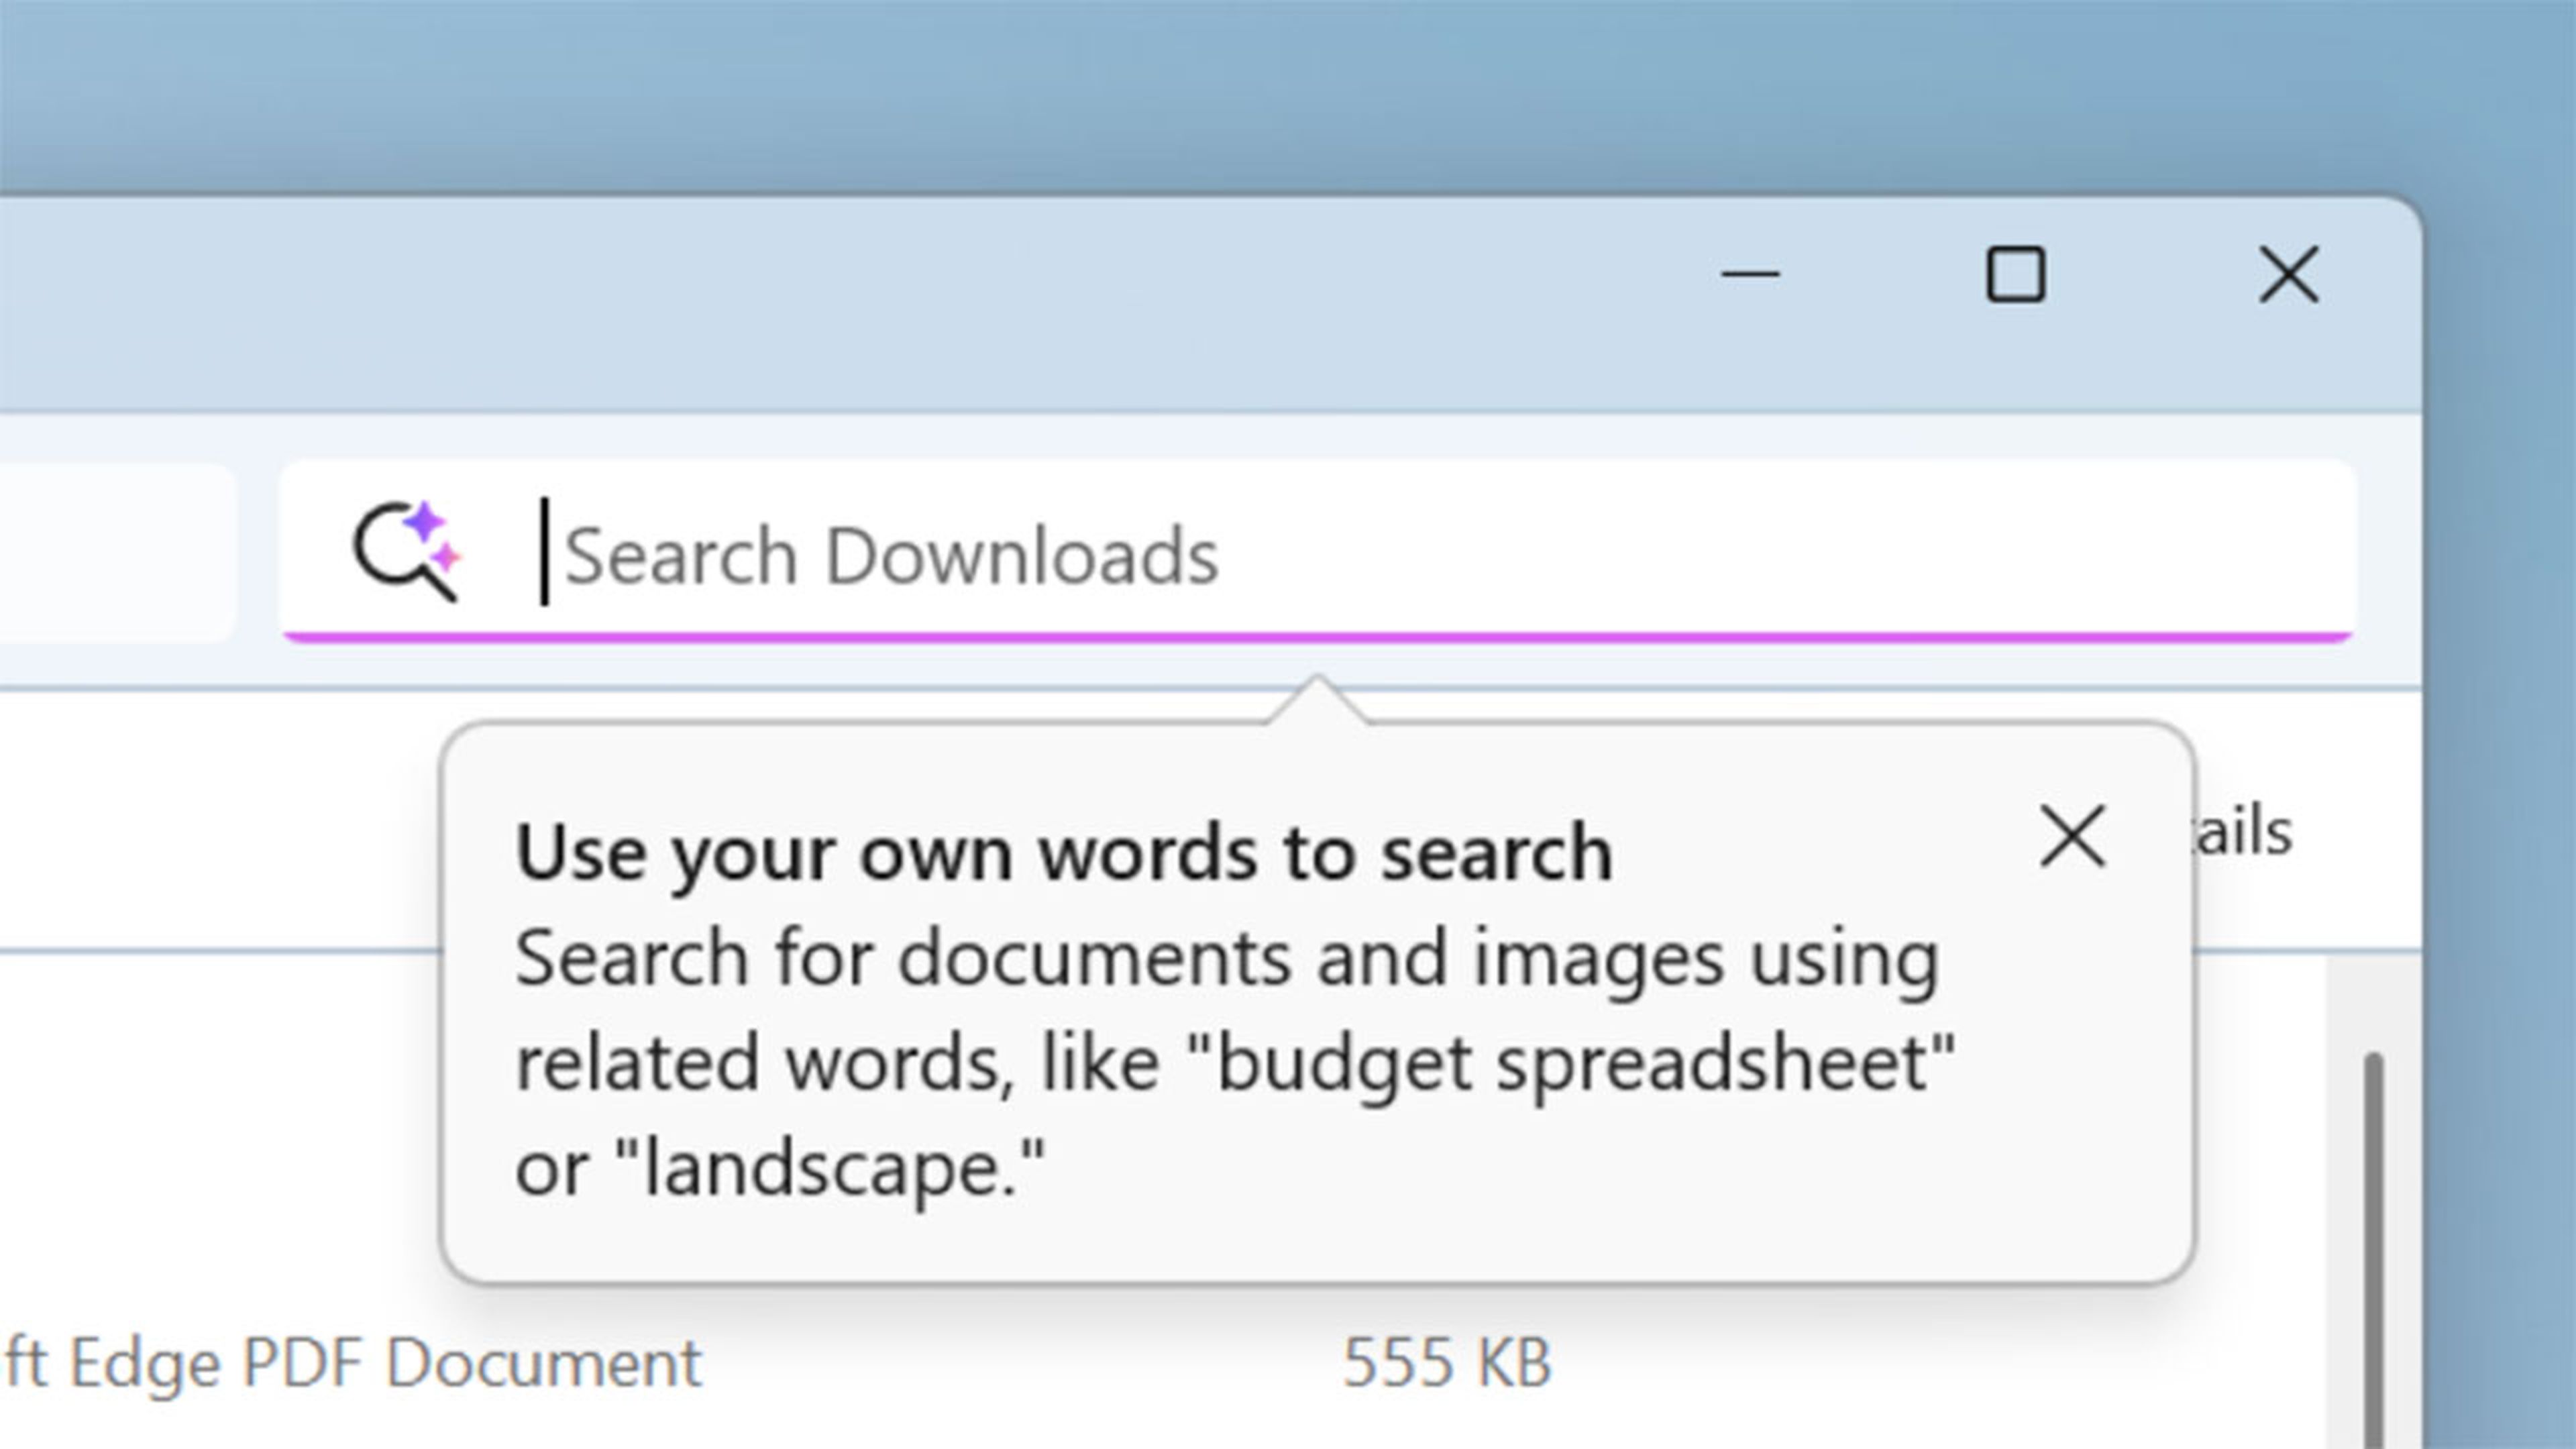This screenshot has height=1449, width=2576.
Task: Click the "landscape." example text in tip
Action: click(829, 1168)
